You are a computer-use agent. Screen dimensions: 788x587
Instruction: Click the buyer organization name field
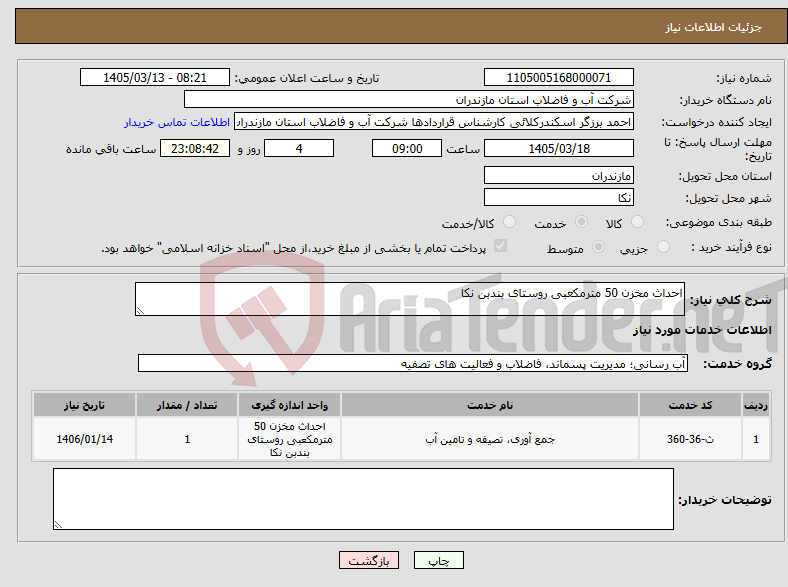409,100
